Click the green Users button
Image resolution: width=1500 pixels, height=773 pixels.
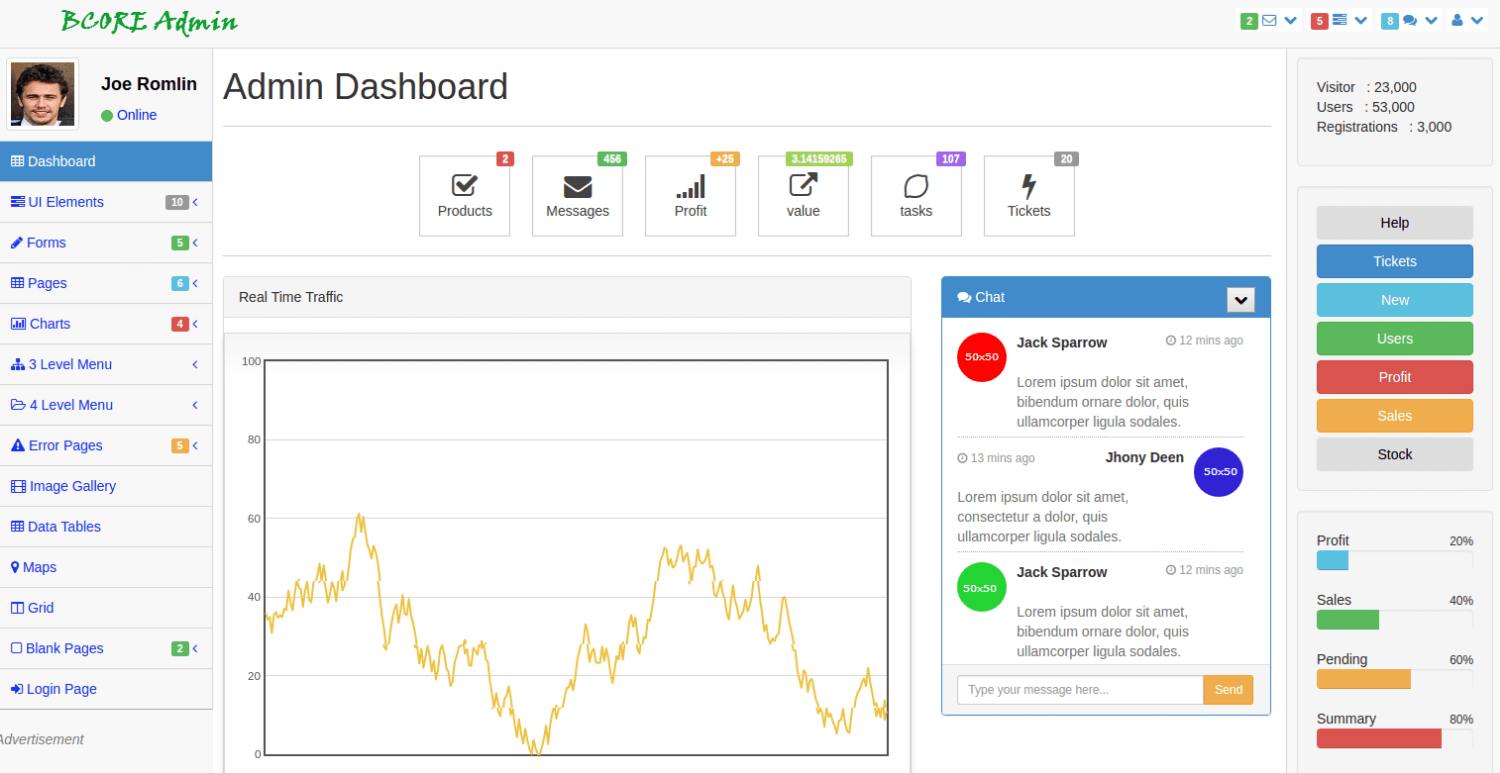(x=1395, y=338)
